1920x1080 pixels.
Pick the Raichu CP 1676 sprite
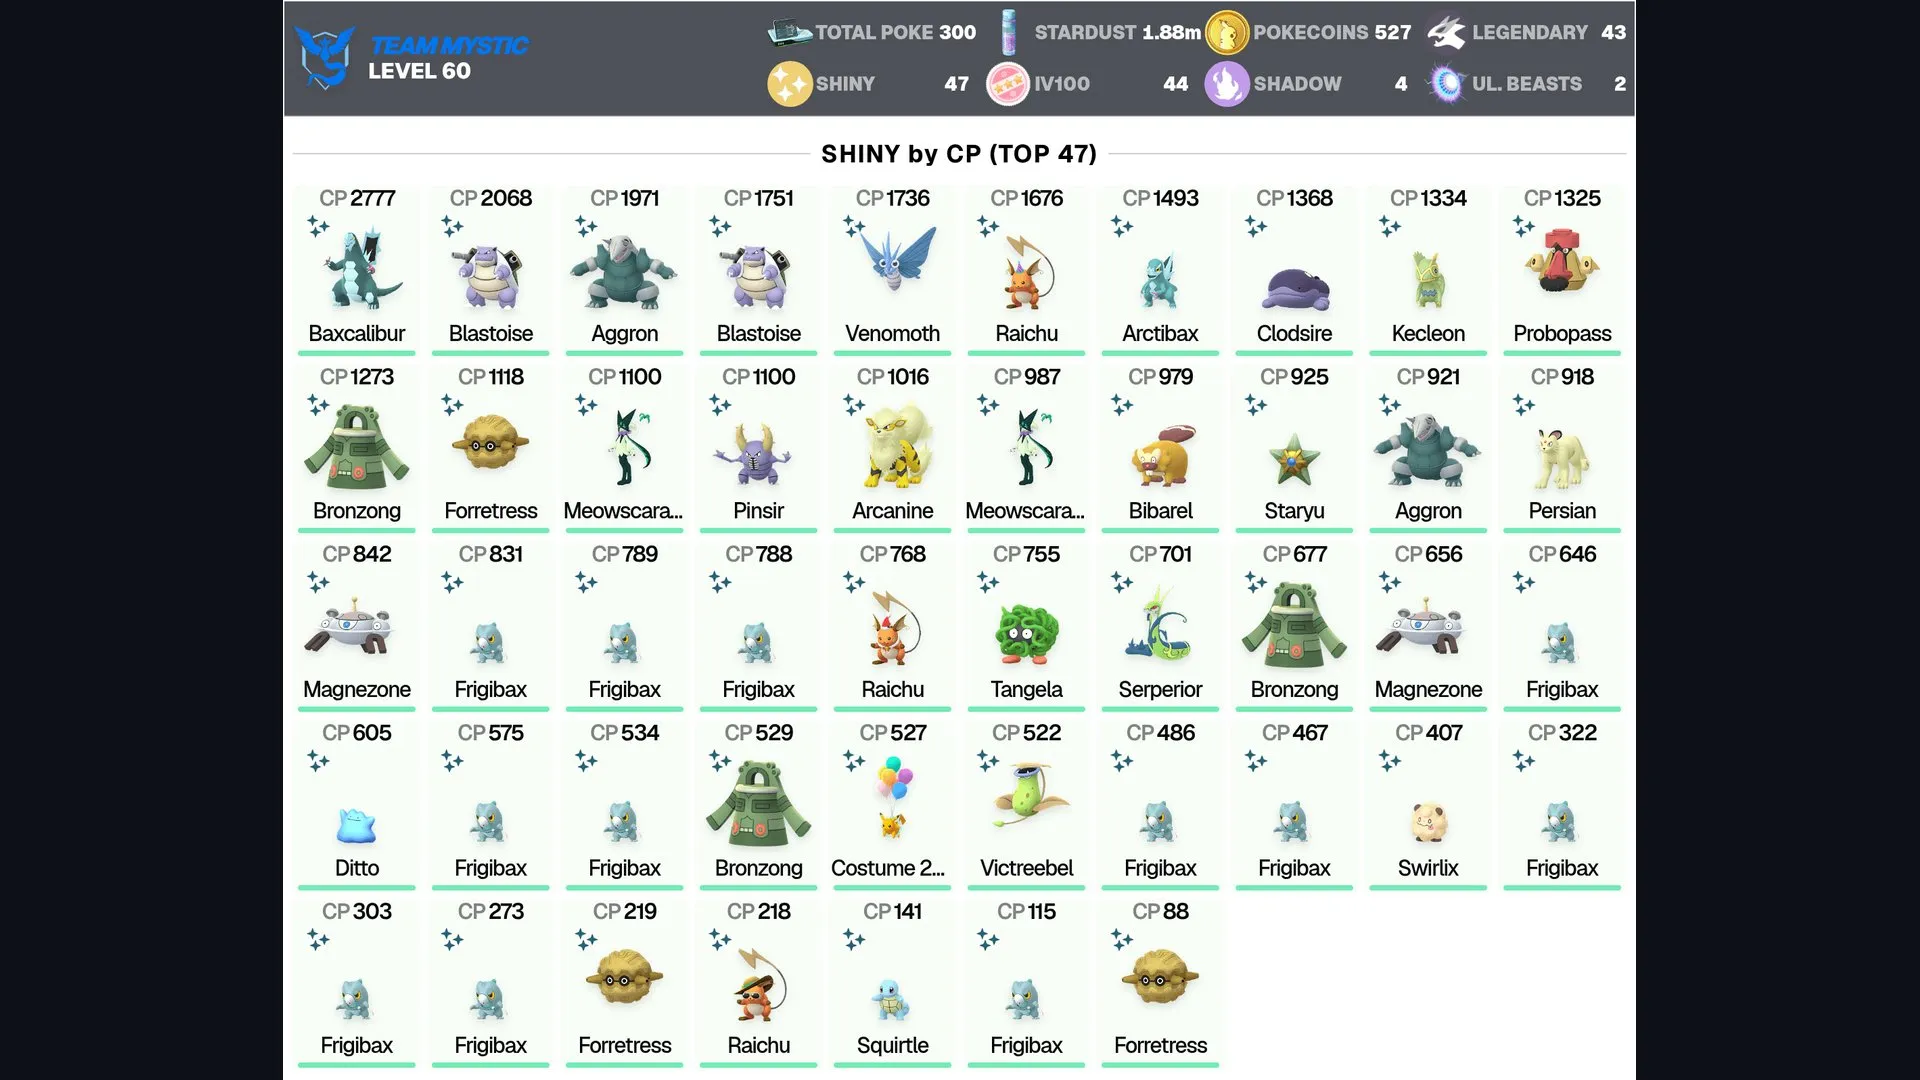[1028, 272]
